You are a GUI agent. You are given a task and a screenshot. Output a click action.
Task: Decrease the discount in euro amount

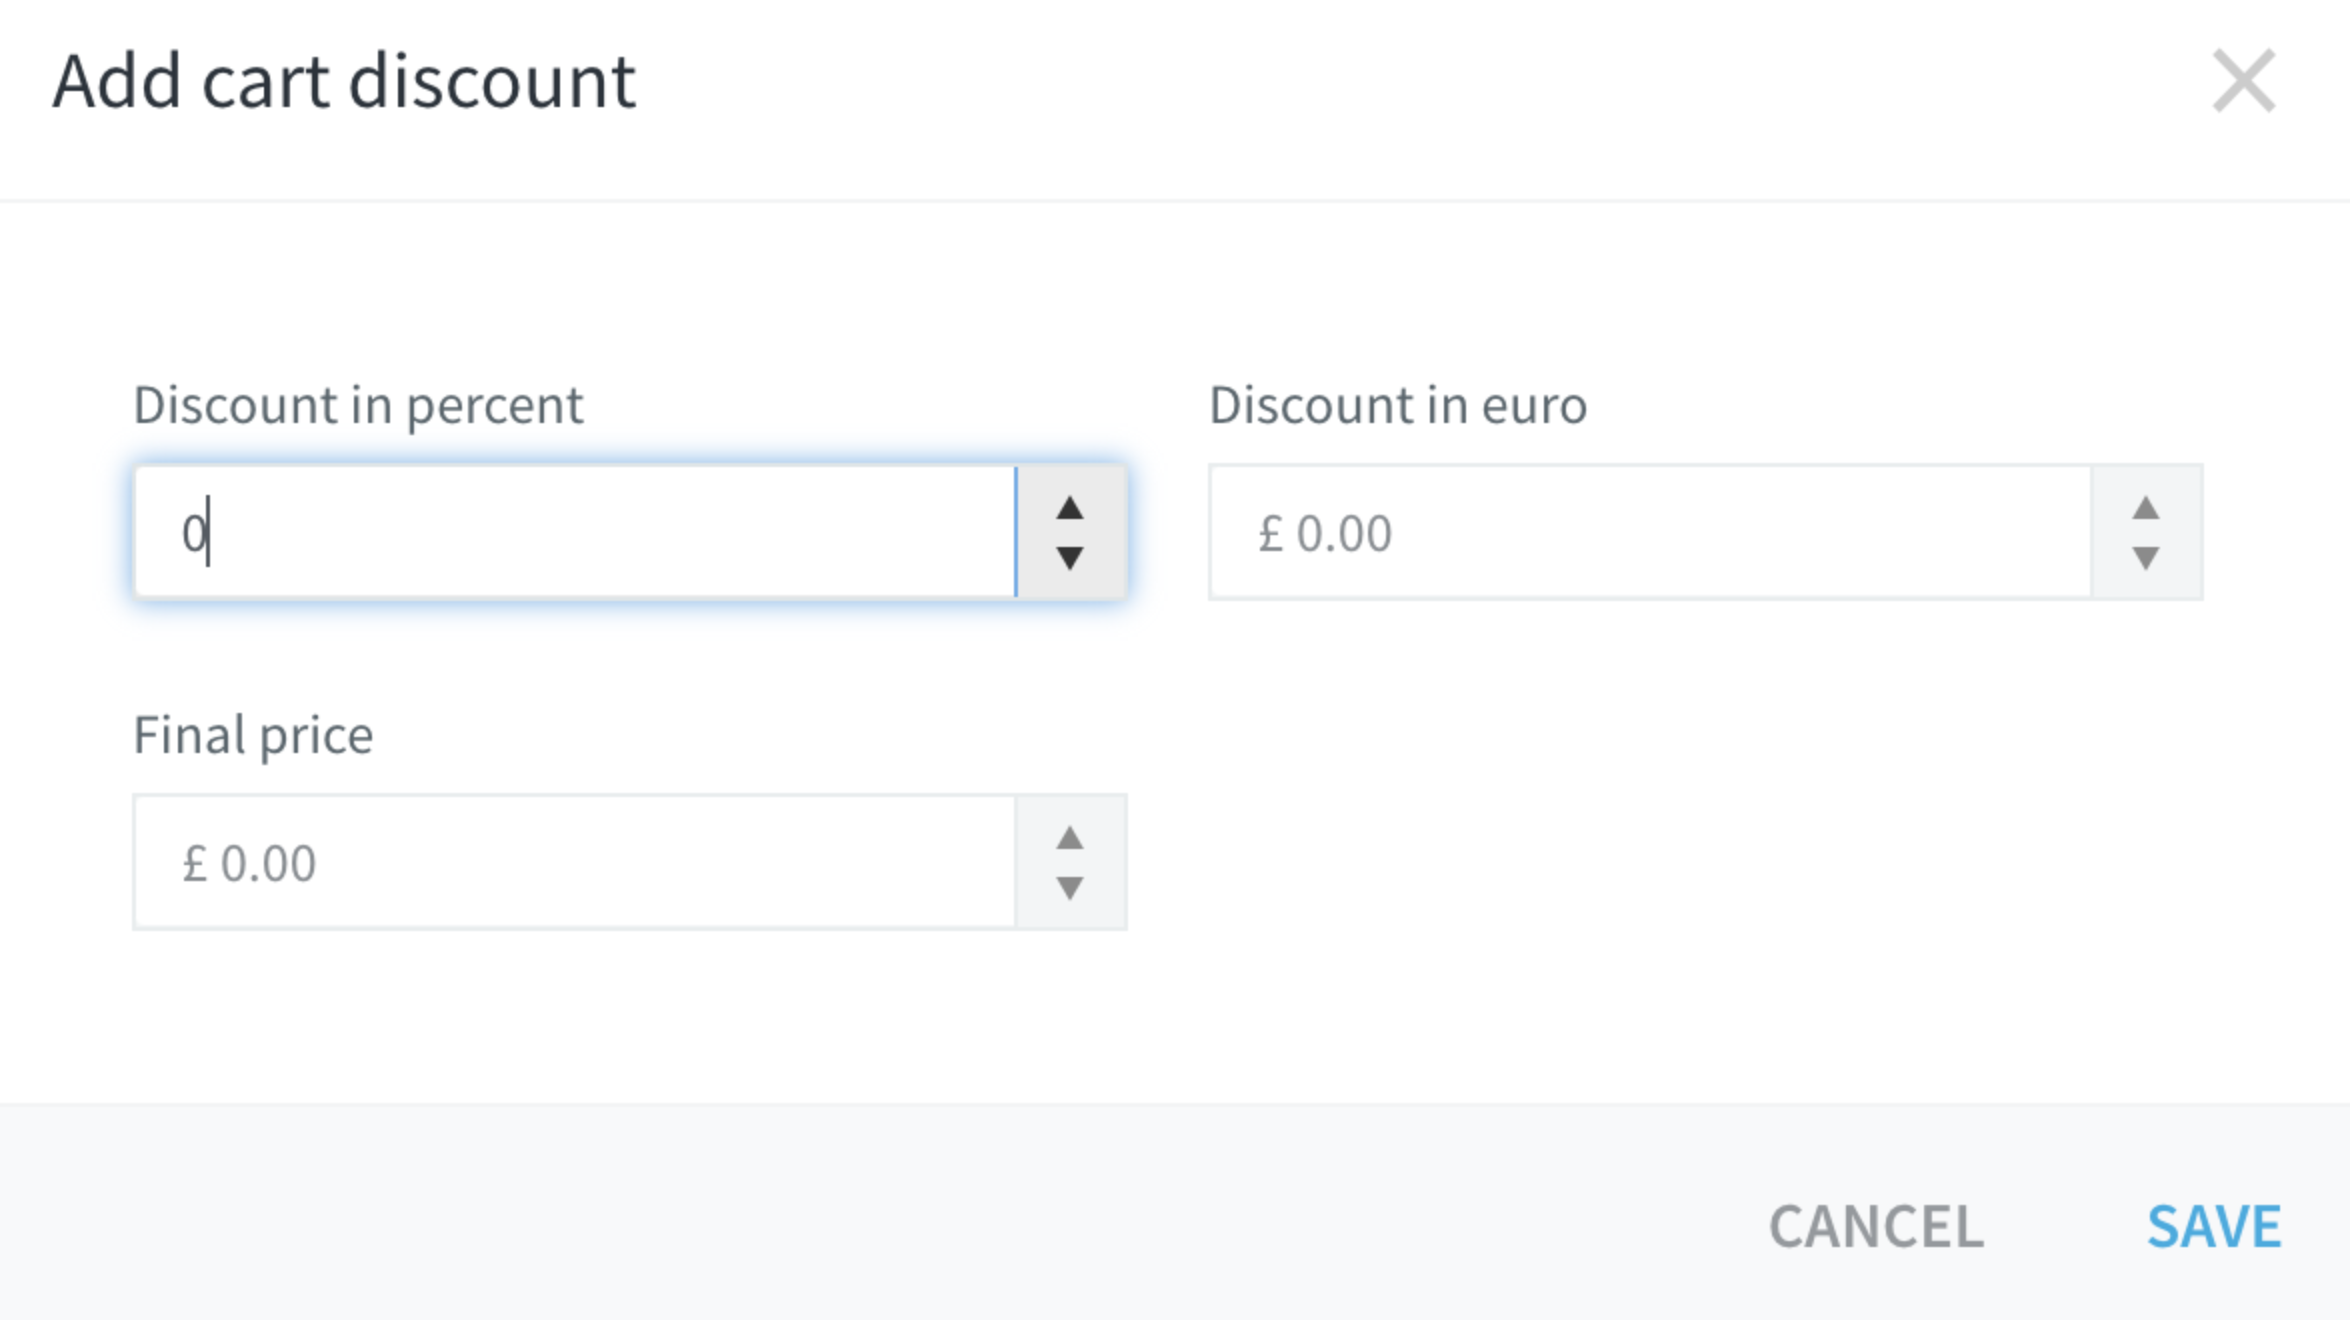point(2145,558)
